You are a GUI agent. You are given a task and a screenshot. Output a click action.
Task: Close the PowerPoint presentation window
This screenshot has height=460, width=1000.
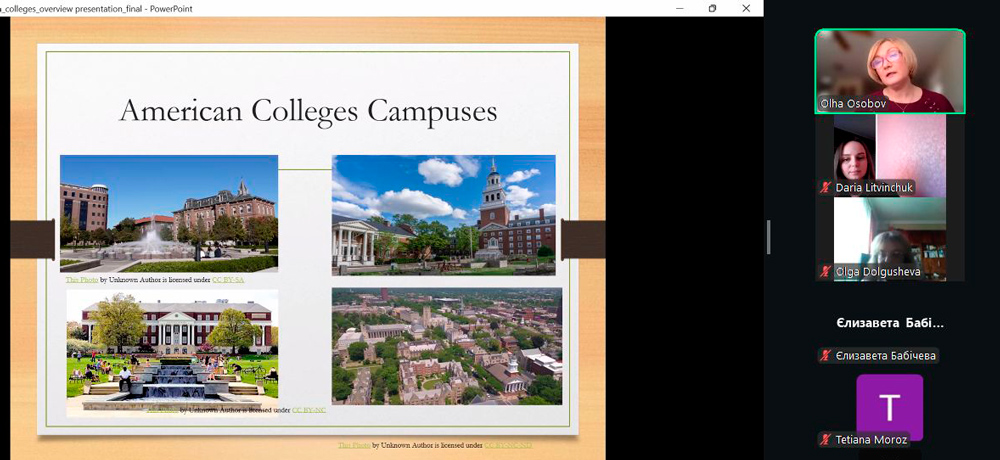(746, 8)
